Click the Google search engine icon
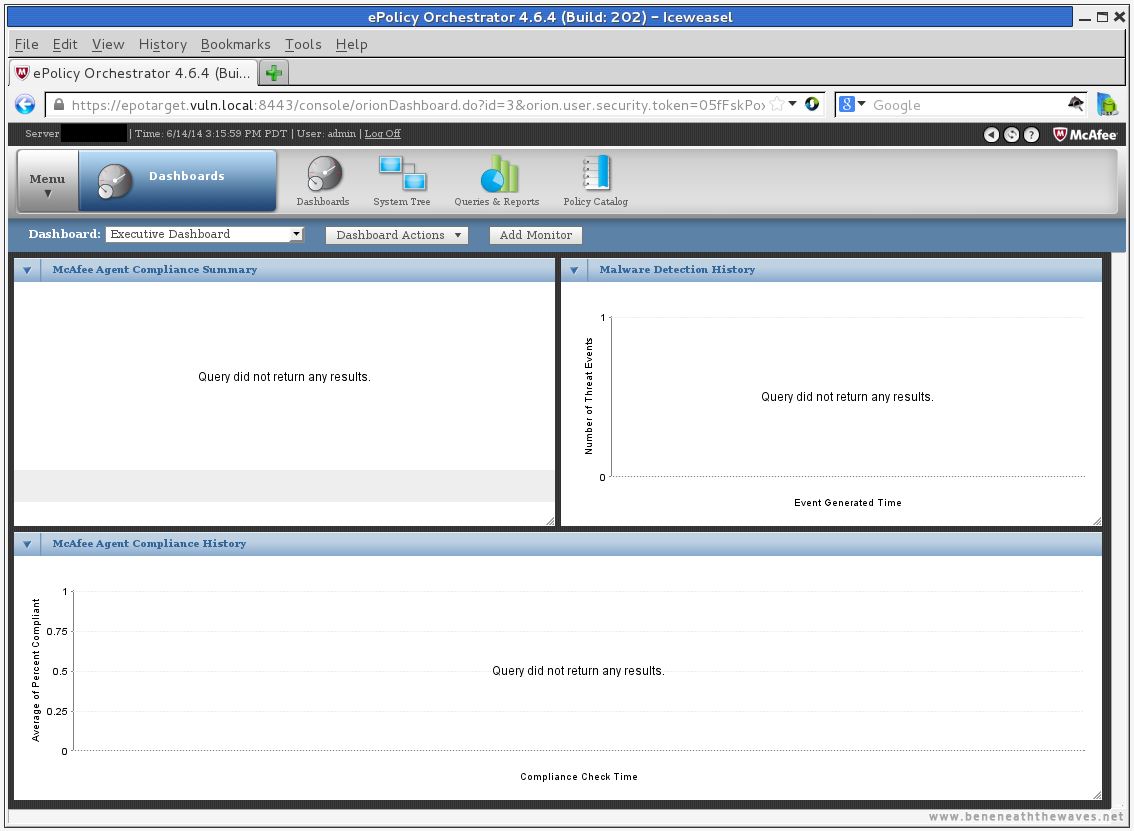This screenshot has height=831, width=1134. click(x=846, y=104)
